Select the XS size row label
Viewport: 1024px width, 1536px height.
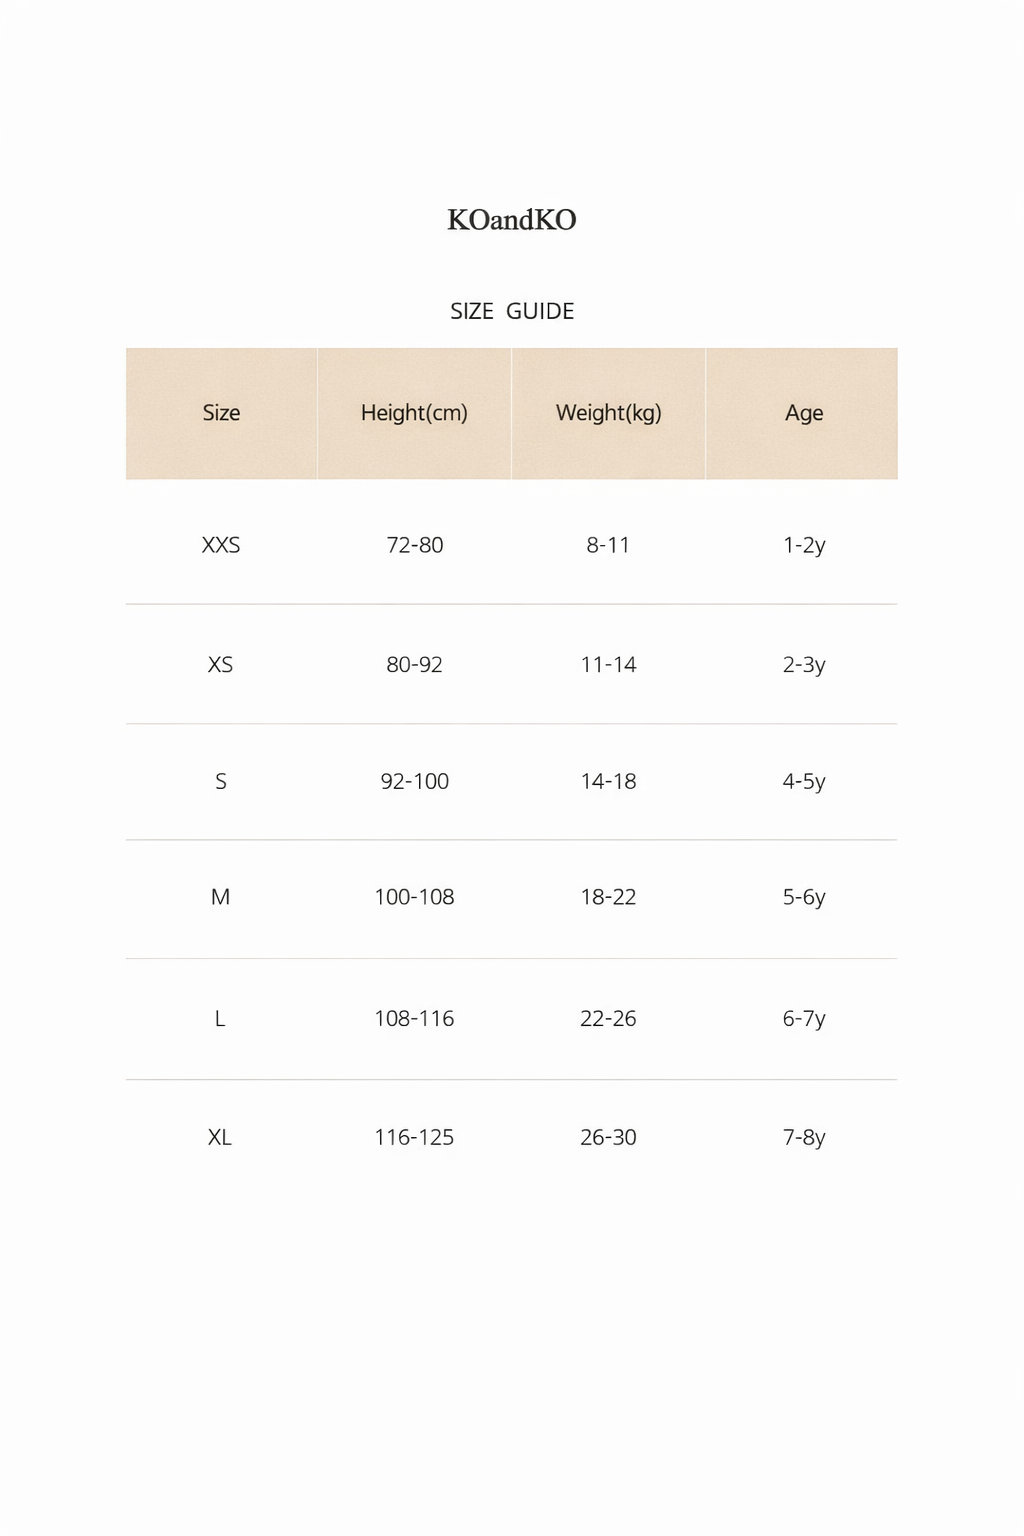coord(220,664)
